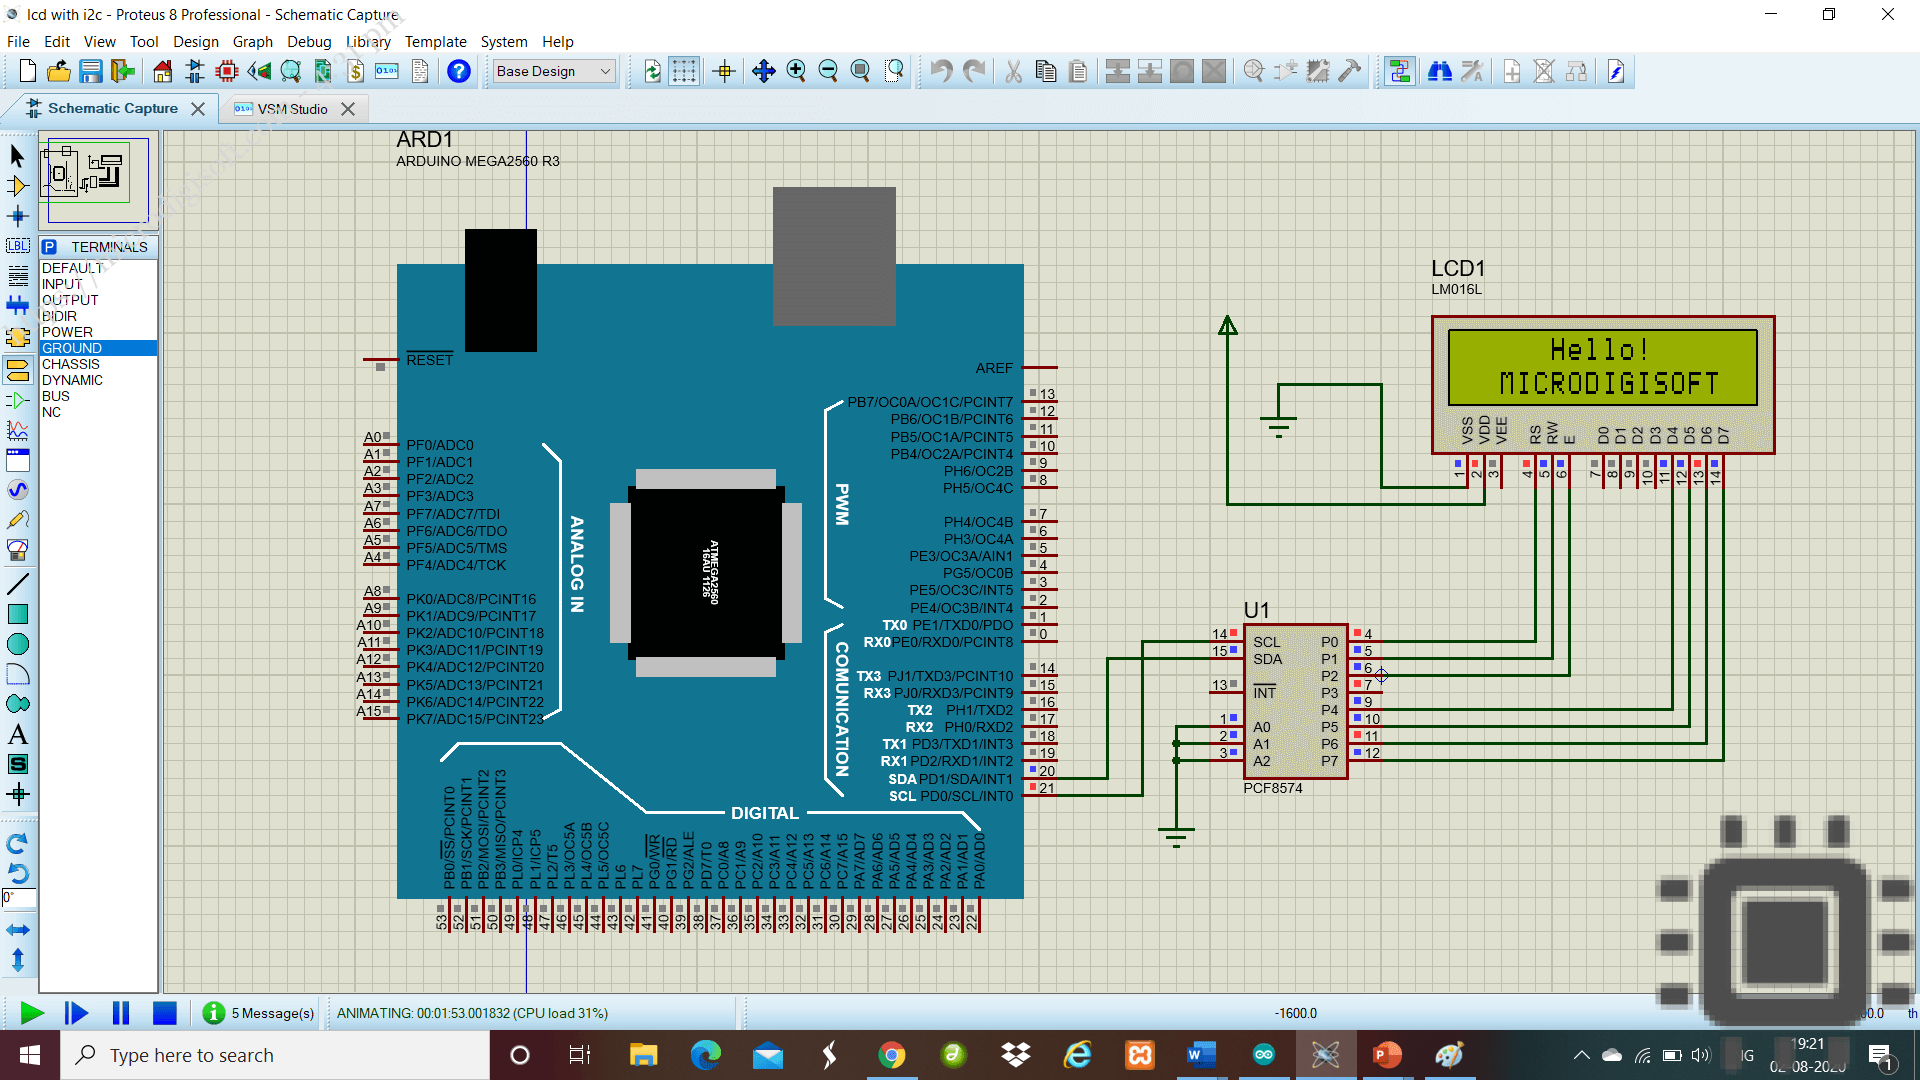Open the rotation angle input field

[17, 898]
